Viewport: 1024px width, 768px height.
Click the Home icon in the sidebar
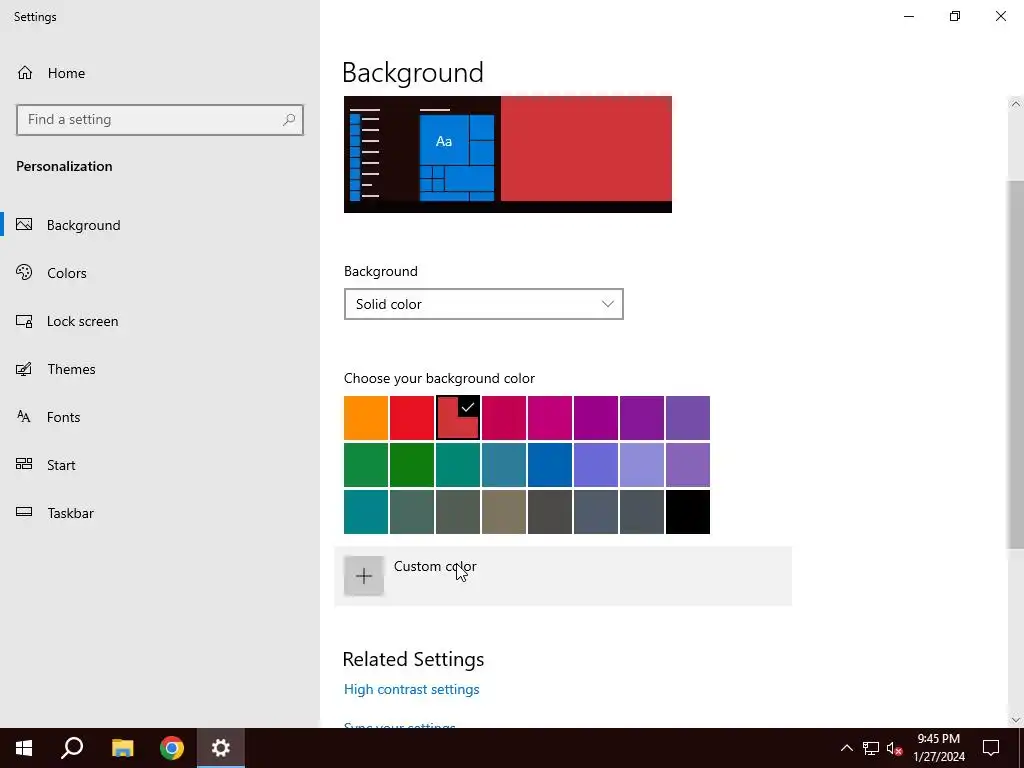(x=25, y=72)
